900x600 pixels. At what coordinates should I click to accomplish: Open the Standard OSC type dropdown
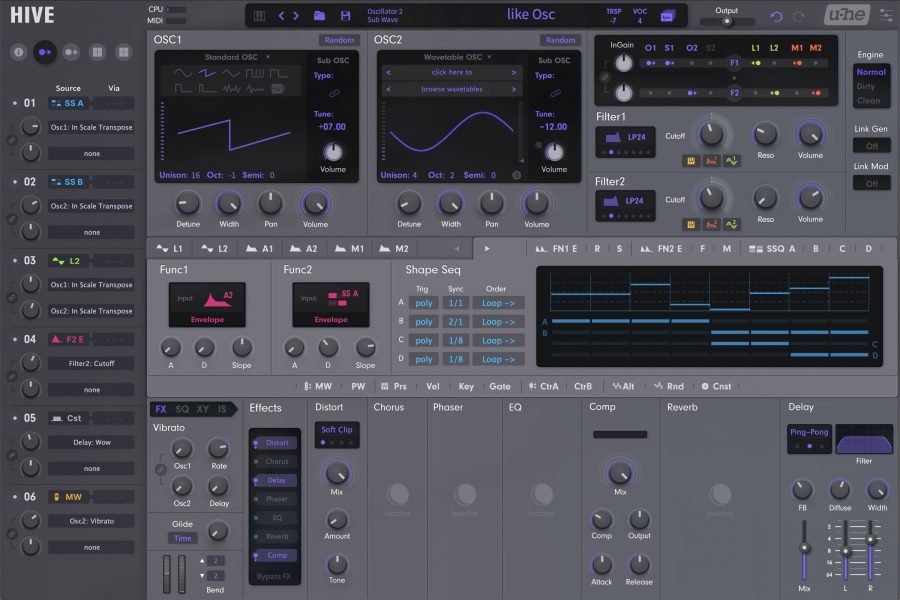click(237, 57)
